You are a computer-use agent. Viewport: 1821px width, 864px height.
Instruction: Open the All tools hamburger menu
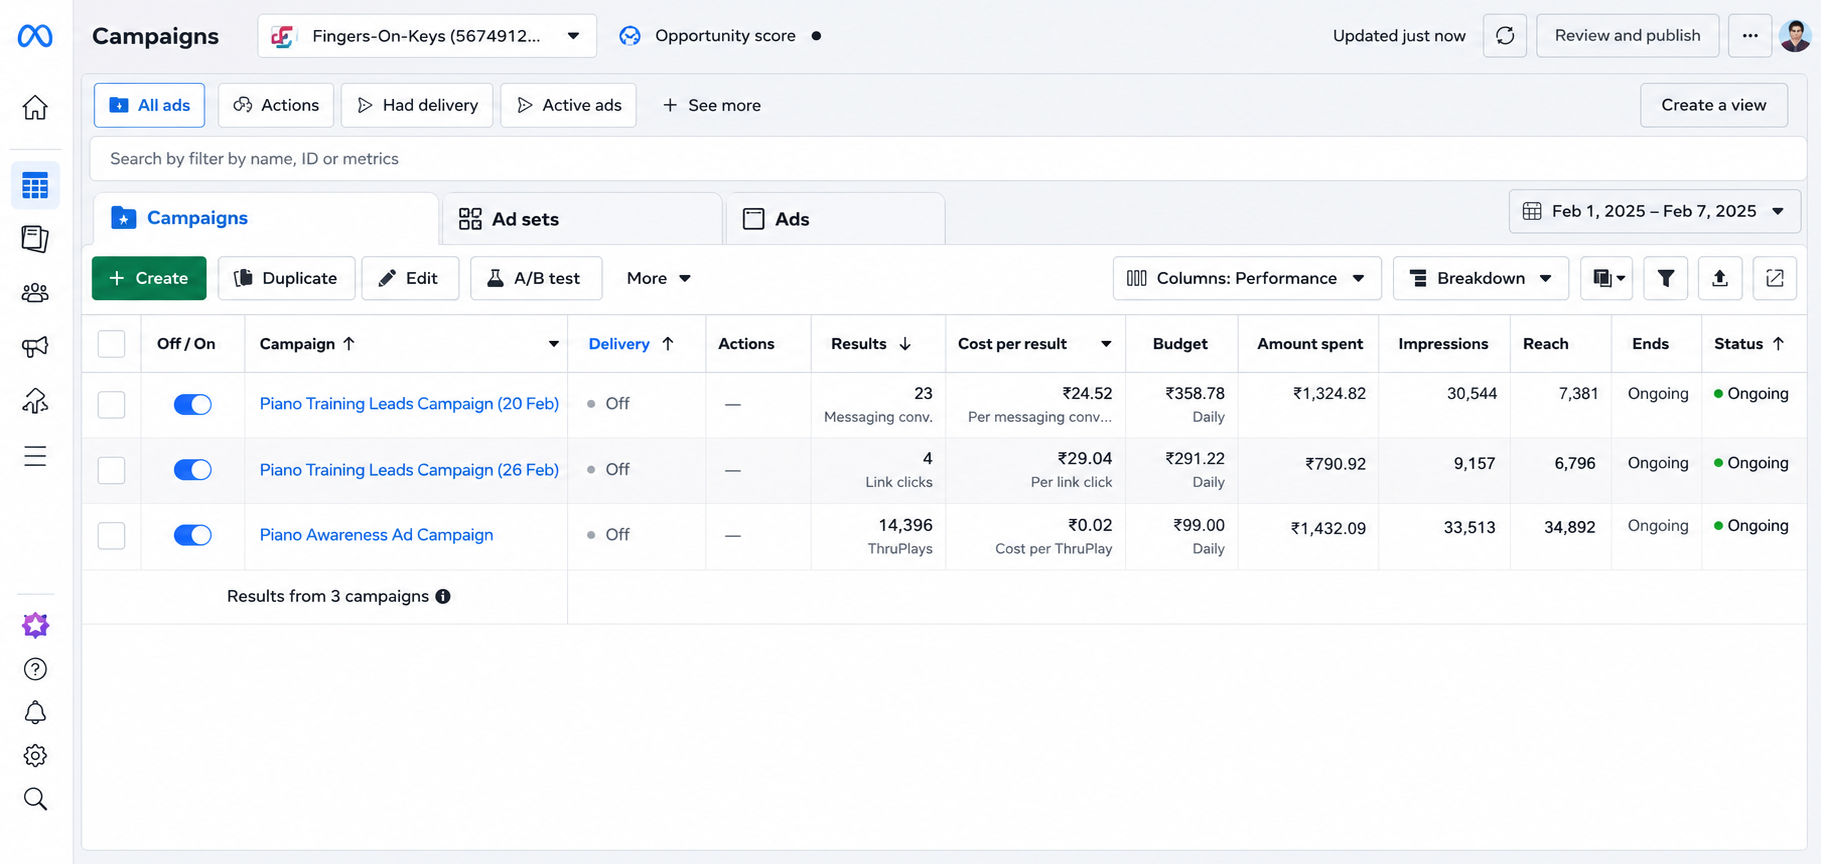point(35,456)
